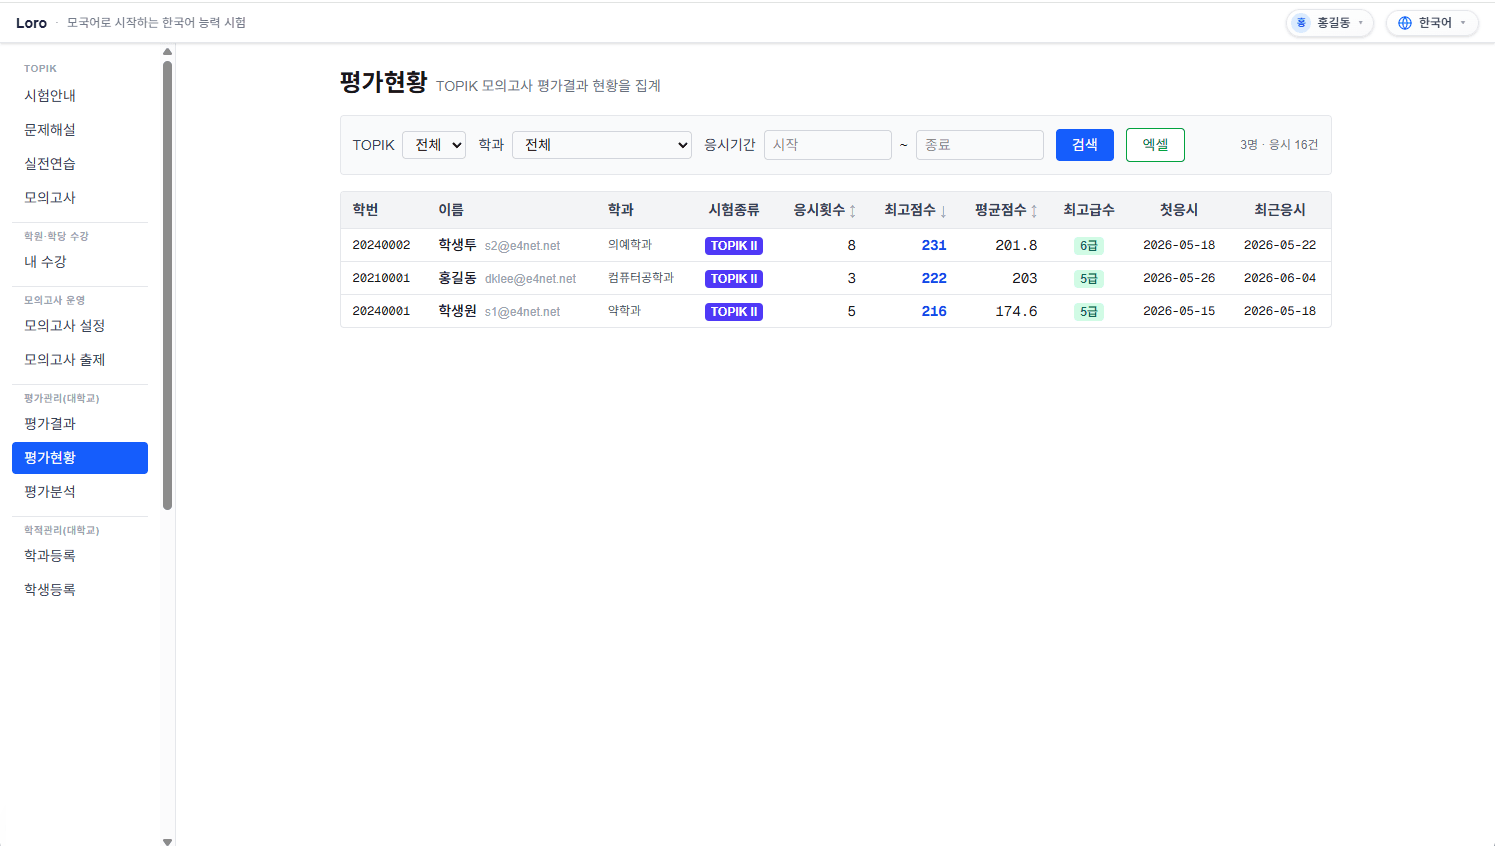The width and height of the screenshot is (1499, 846).
Task: Click sidebar scrollbar down arrow
Action: 167,841
